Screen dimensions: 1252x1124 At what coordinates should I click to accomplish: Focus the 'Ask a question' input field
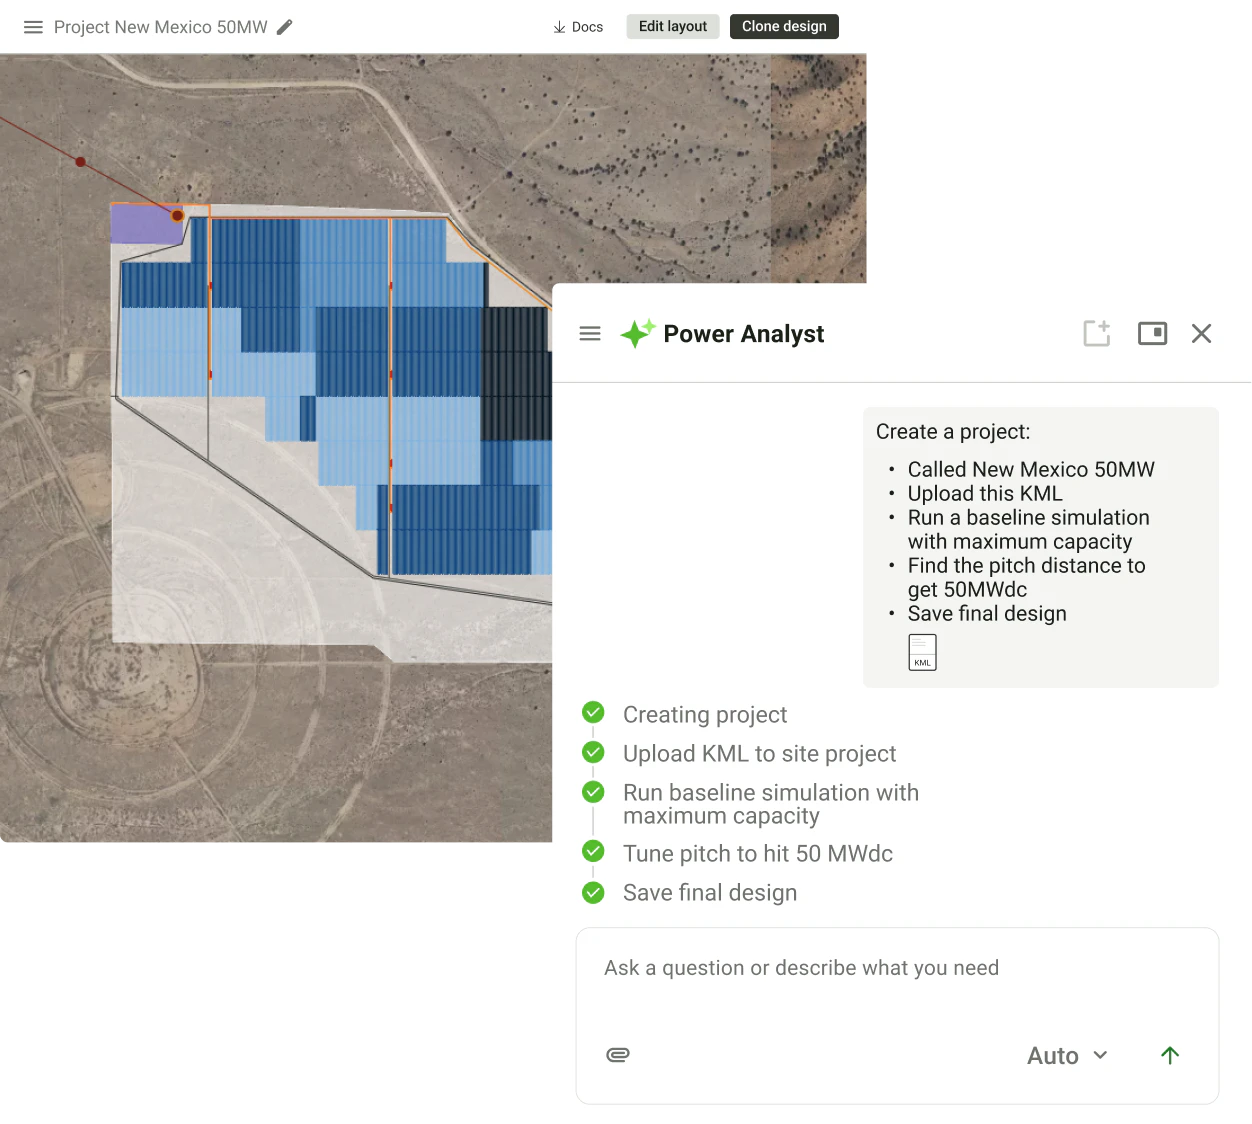point(897,968)
